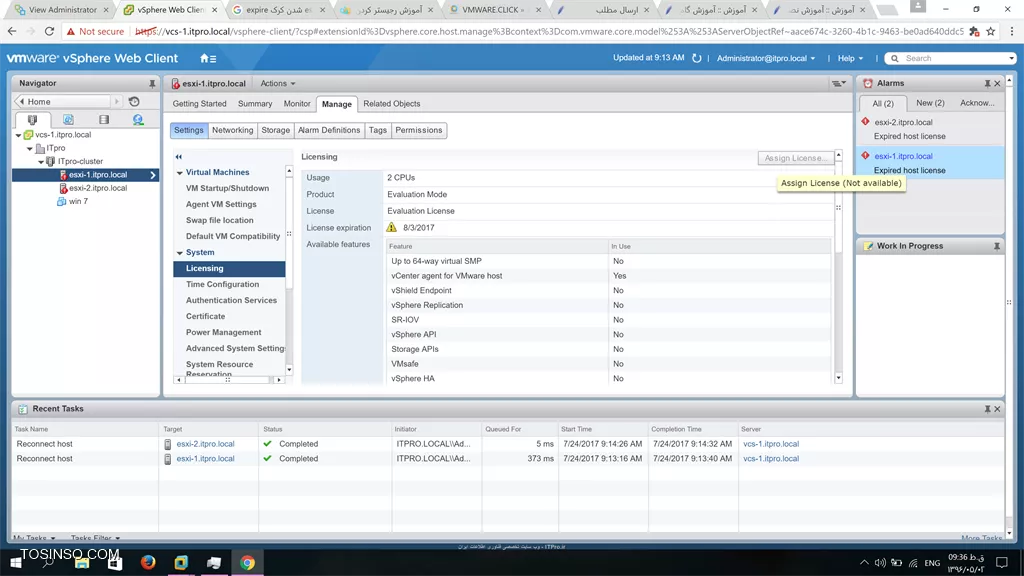Show New (2) alarms tab
Image resolution: width=1024 pixels, height=576 pixels.
[930, 103]
